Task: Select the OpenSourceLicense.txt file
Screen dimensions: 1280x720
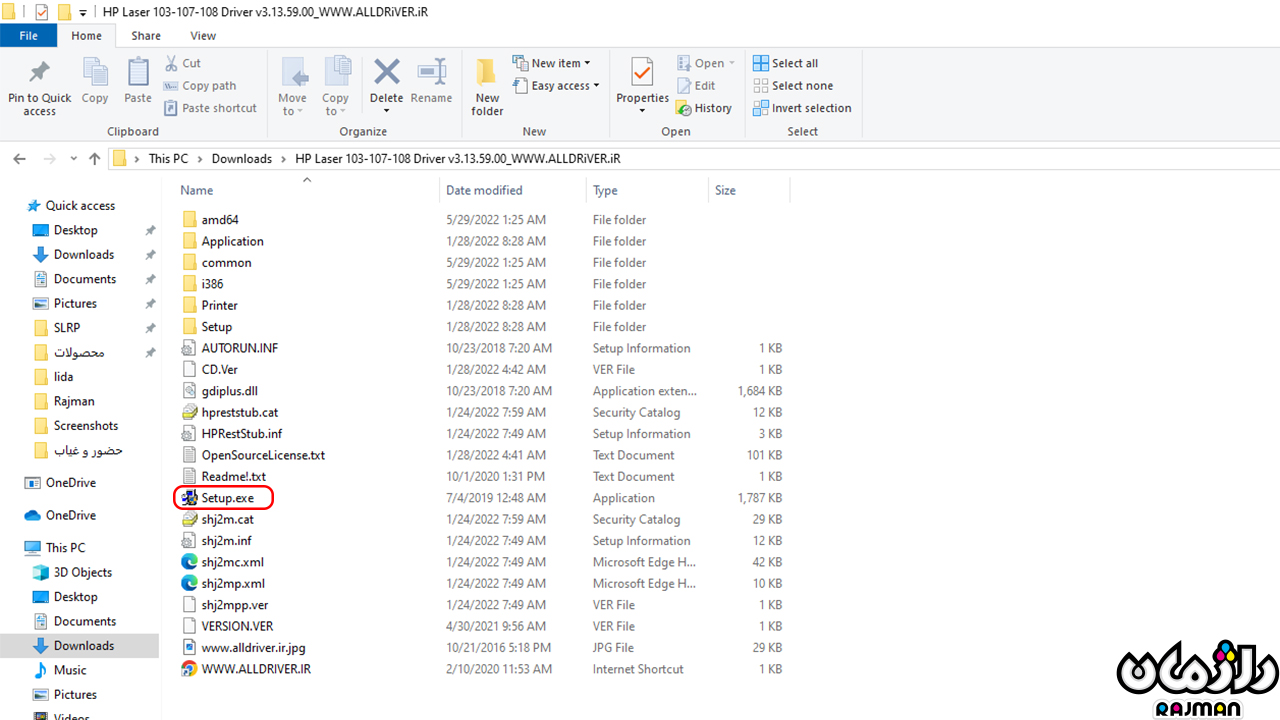Action: click(263, 455)
